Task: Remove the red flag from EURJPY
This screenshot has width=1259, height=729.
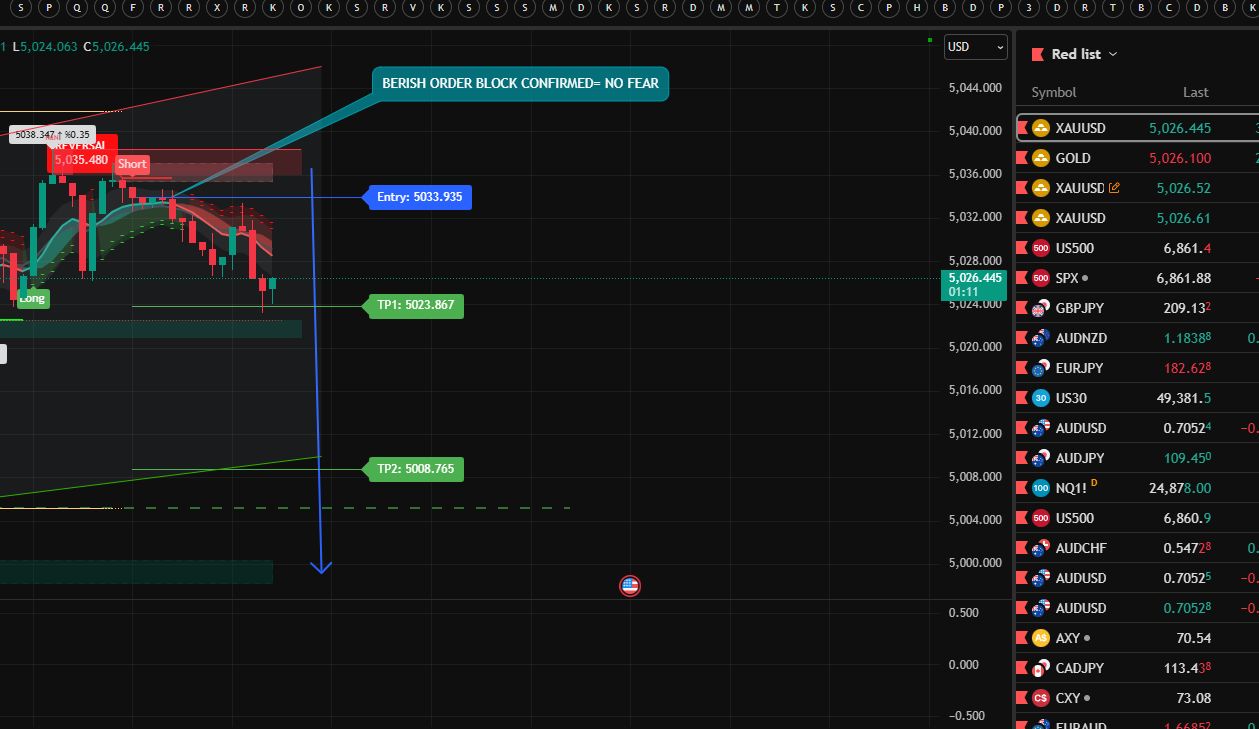Action: [x=1023, y=368]
